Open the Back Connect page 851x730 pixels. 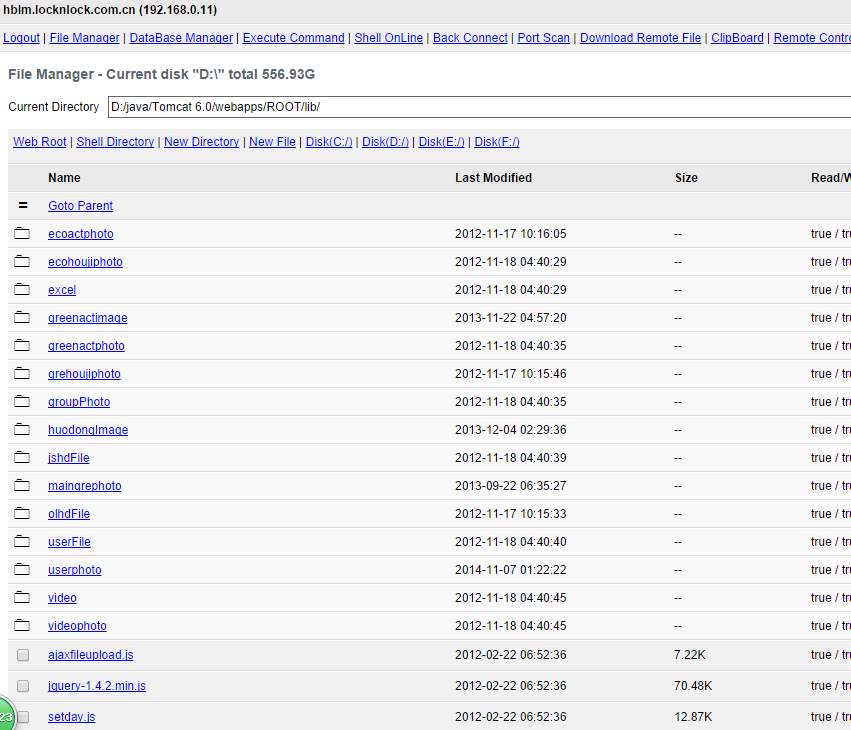[x=471, y=38]
